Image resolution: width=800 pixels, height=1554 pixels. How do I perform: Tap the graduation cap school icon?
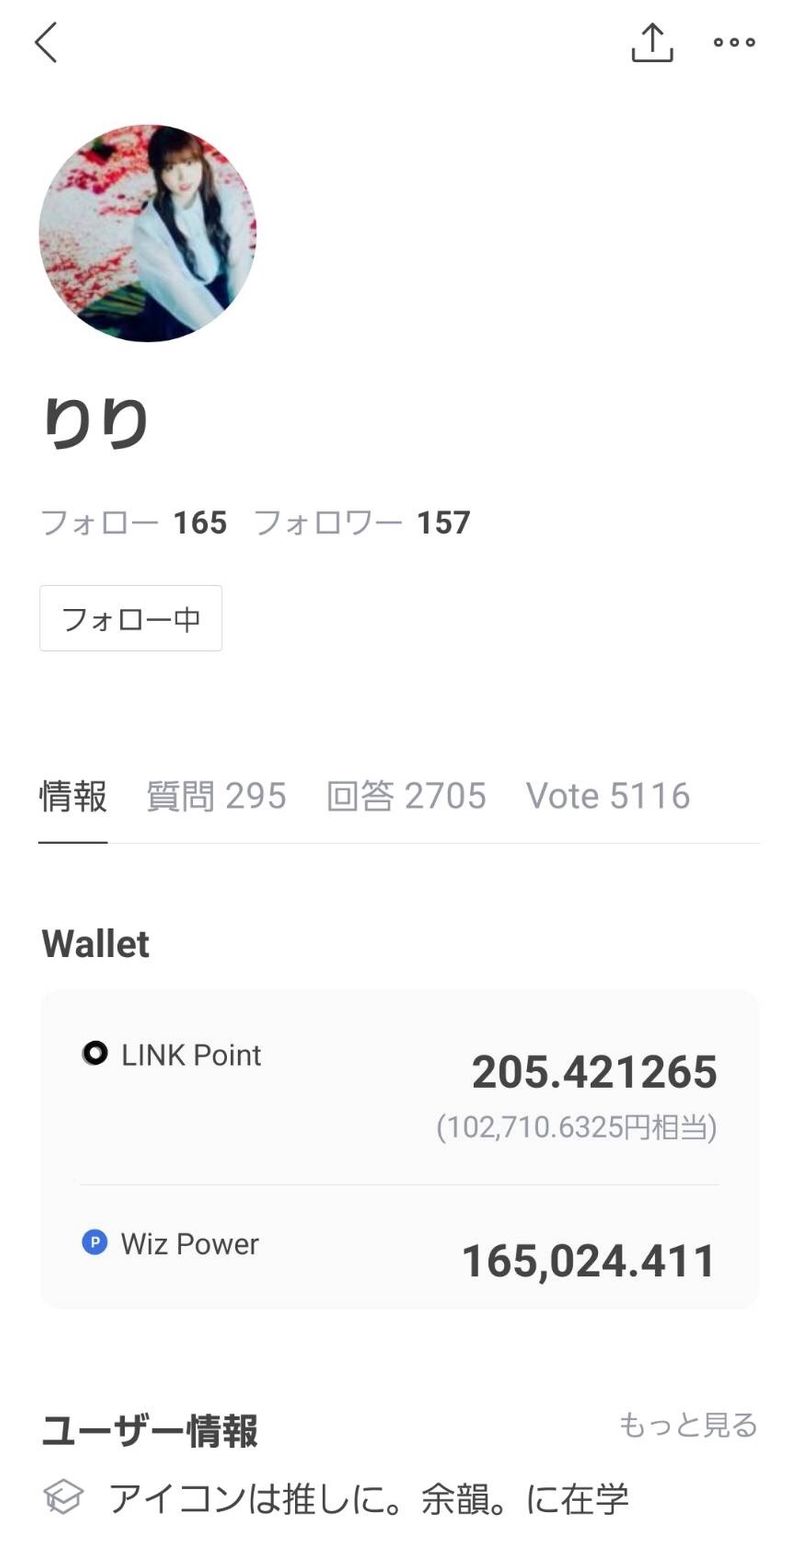click(x=63, y=1497)
